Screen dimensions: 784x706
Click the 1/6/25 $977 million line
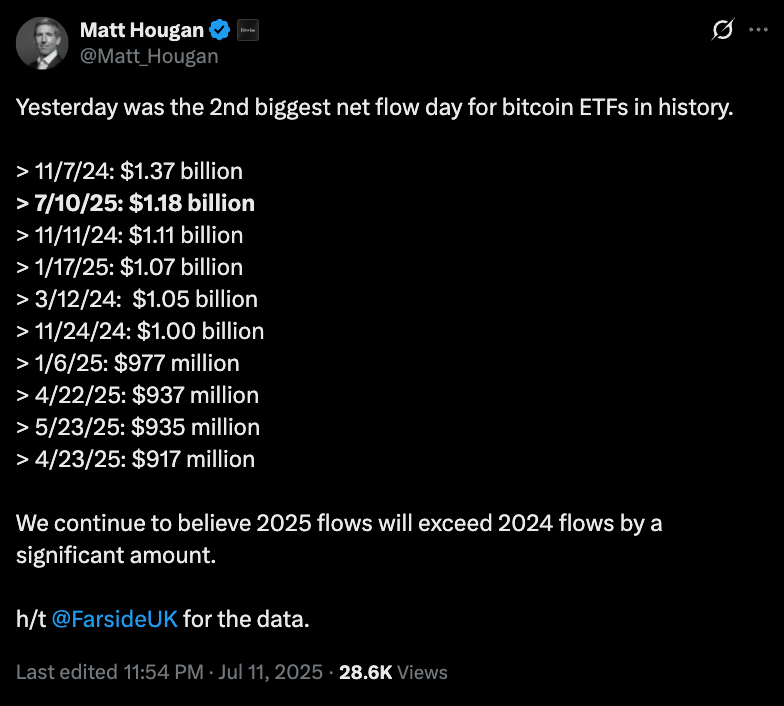128,363
